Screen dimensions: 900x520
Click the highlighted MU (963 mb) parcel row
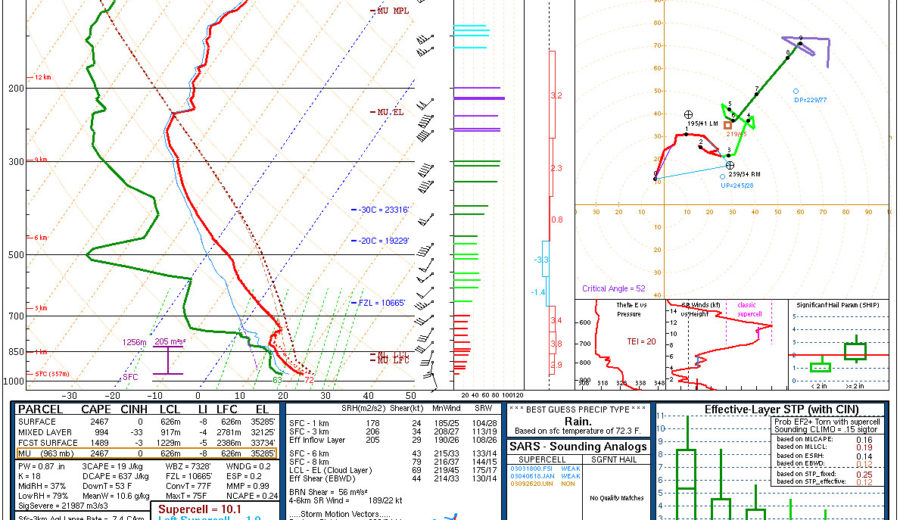146,453
